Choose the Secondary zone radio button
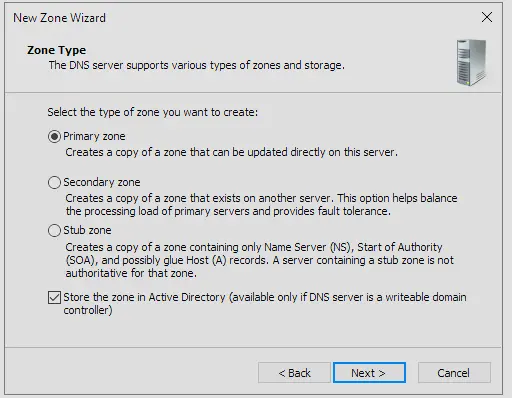512x398 pixels. tap(54, 182)
